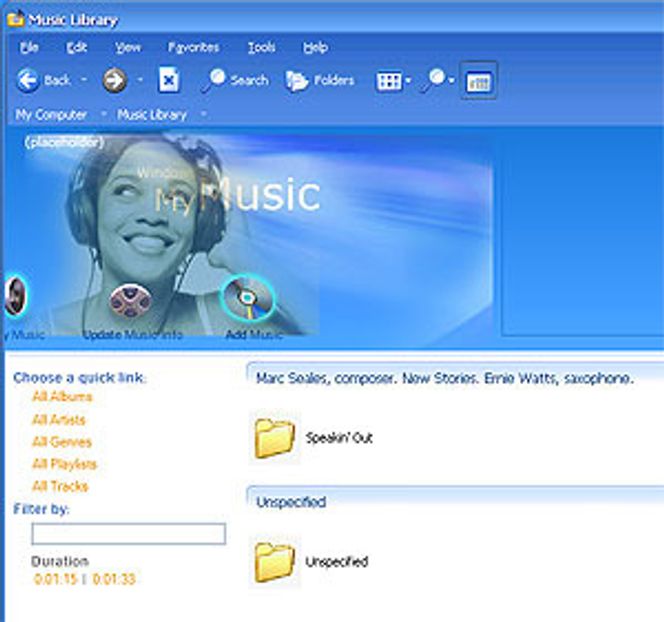This screenshot has height=622, width=664.
Task: Click the My Computer breadcrumb
Action: 51,114
